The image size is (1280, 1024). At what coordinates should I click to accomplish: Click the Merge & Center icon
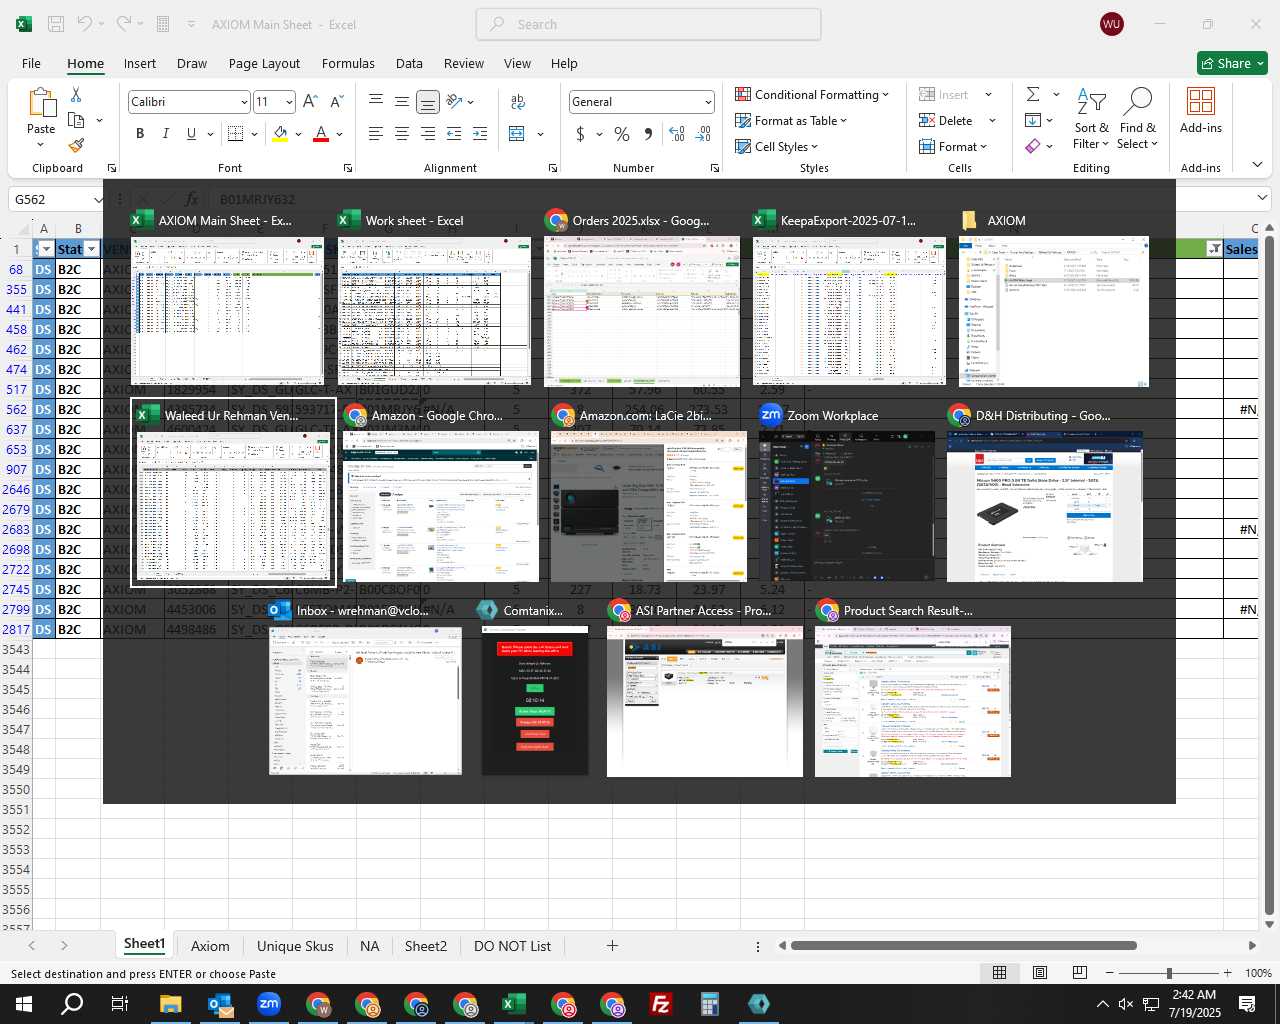(517, 134)
